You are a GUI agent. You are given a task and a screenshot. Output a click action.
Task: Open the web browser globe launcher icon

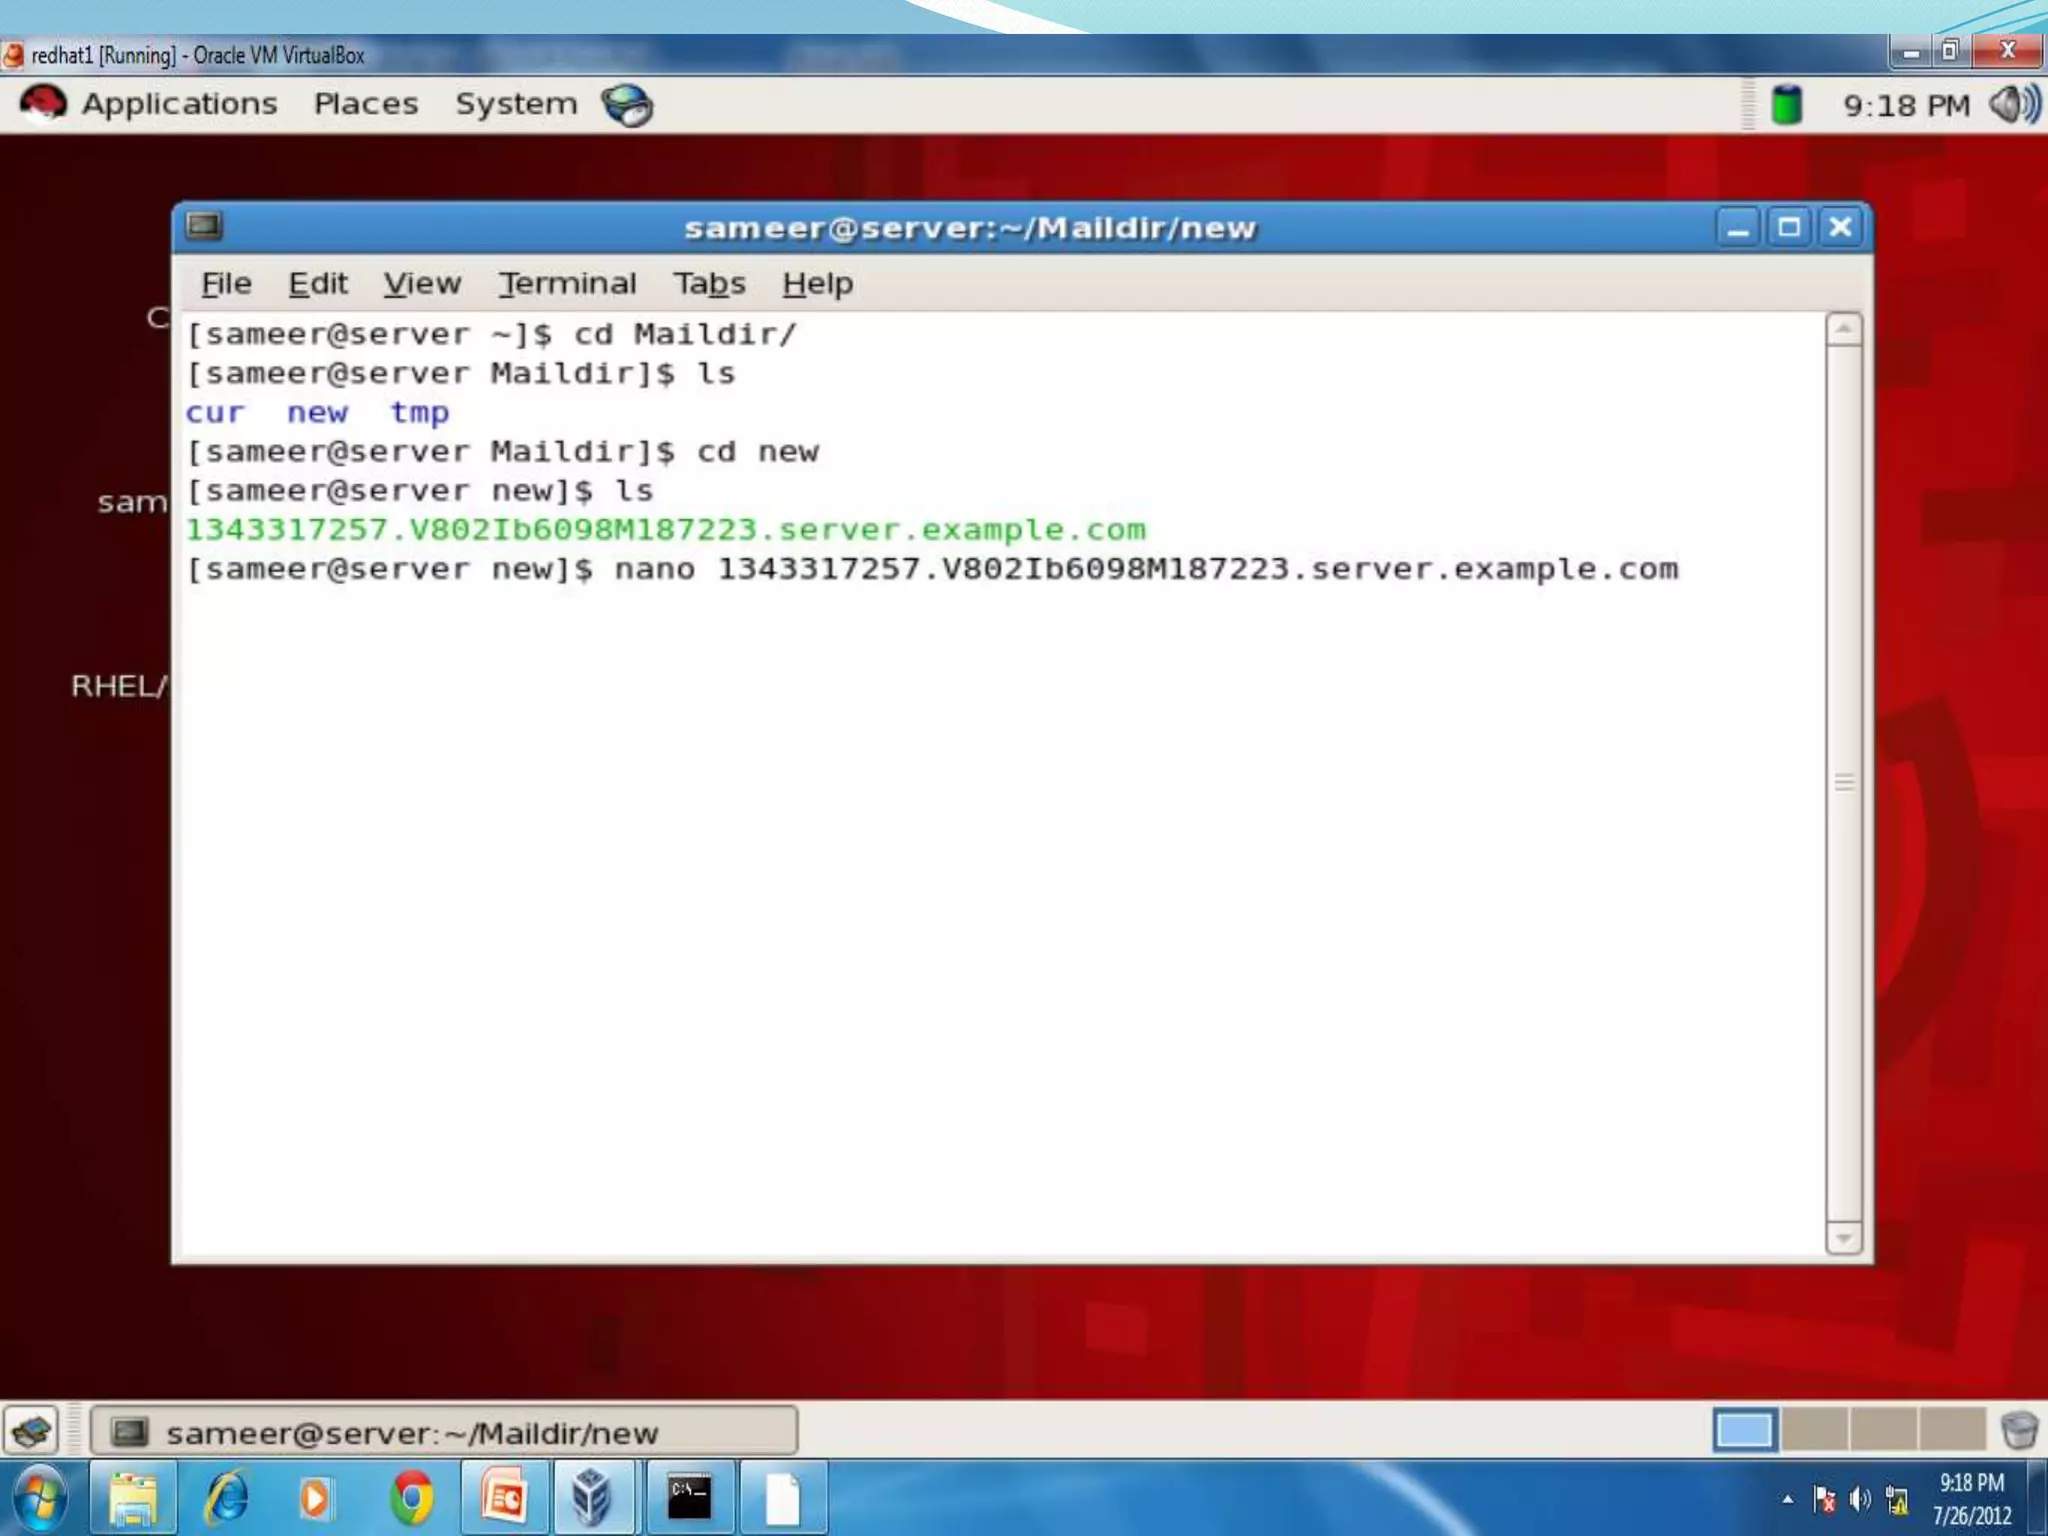coord(627,105)
